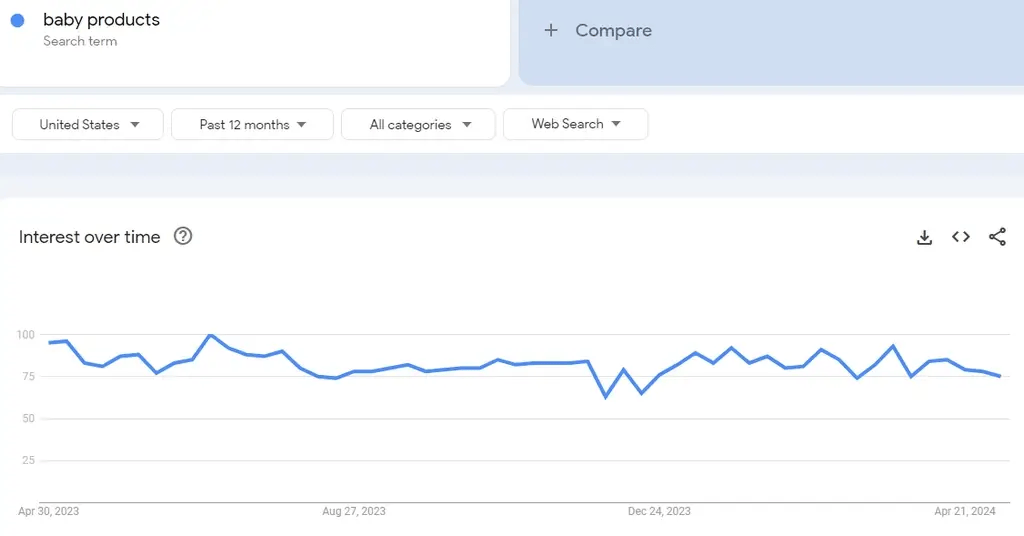
Task: Open the Web Search type dropdown
Action: [x=575, y=124]
